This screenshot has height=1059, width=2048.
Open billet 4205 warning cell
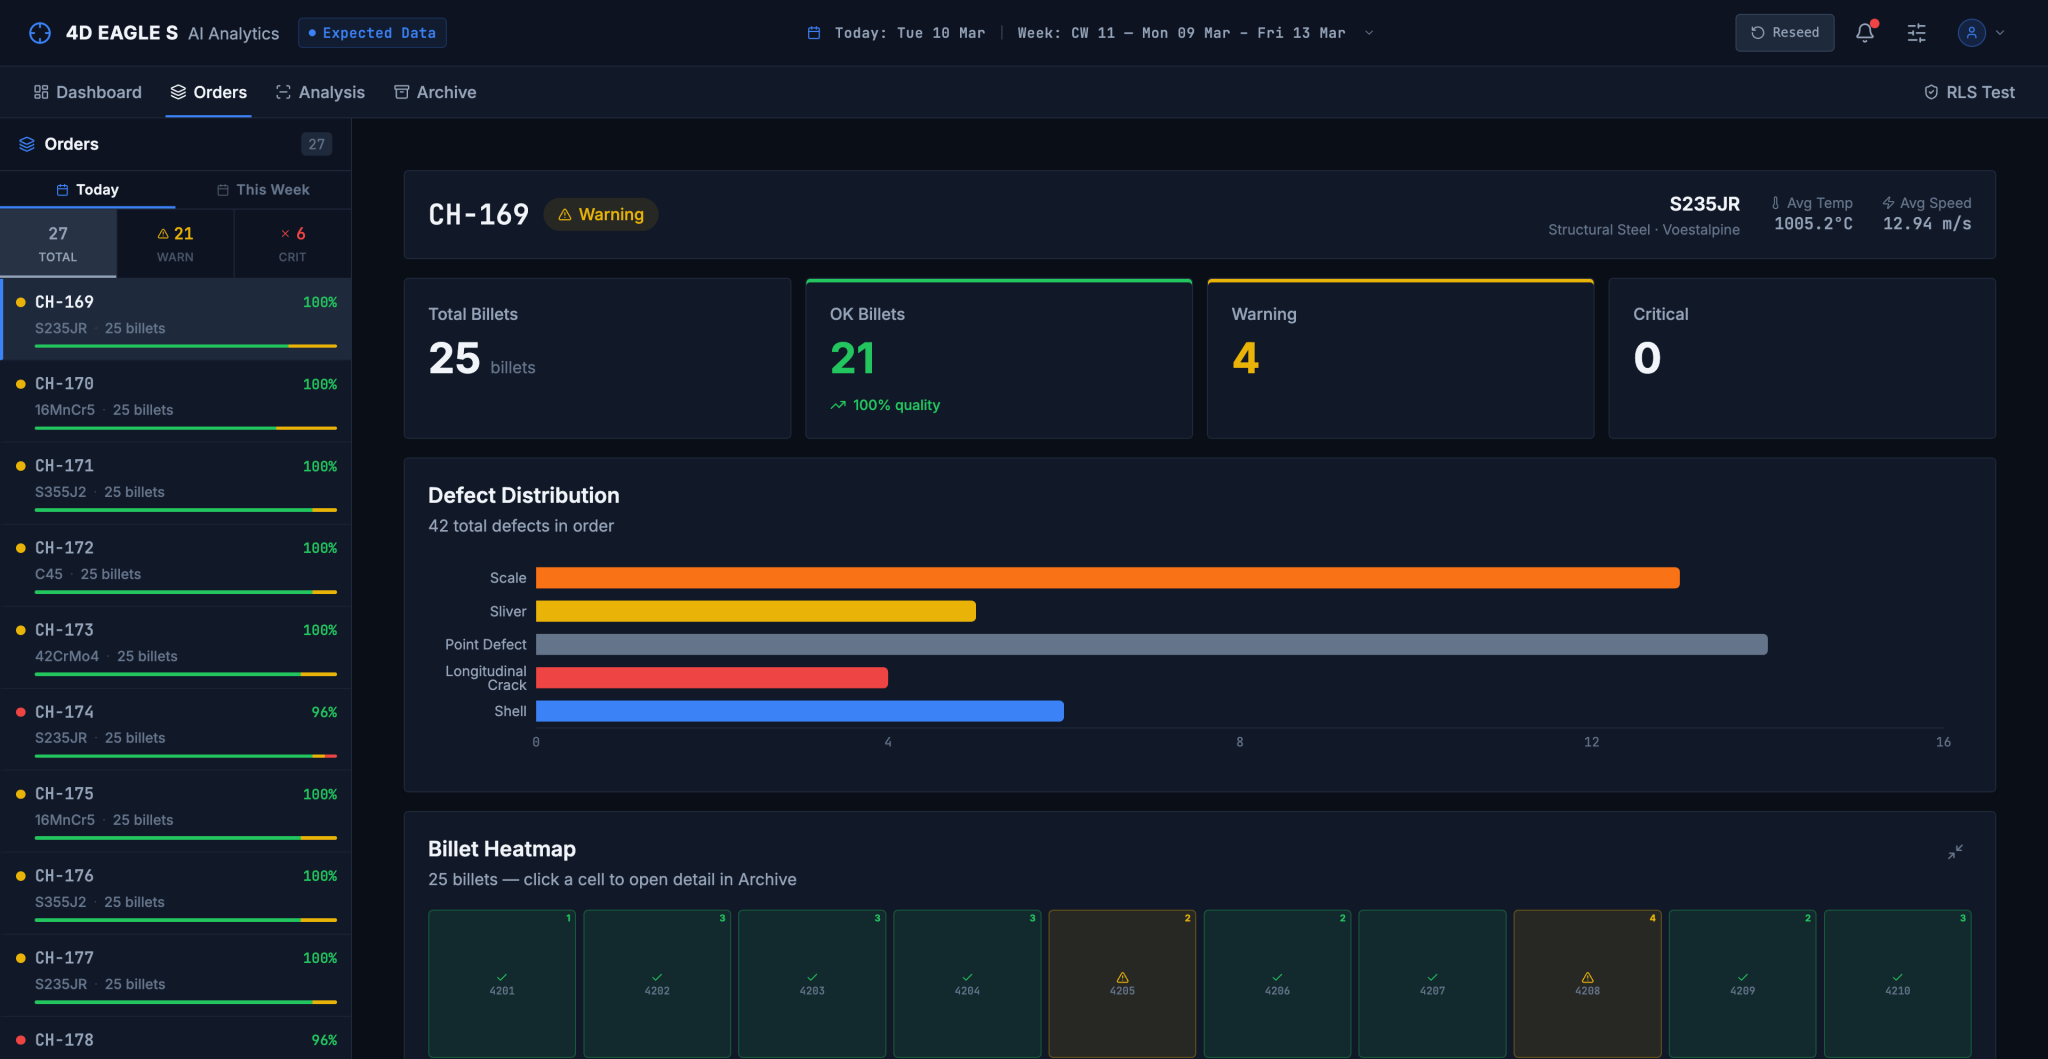pos(1122,983)
